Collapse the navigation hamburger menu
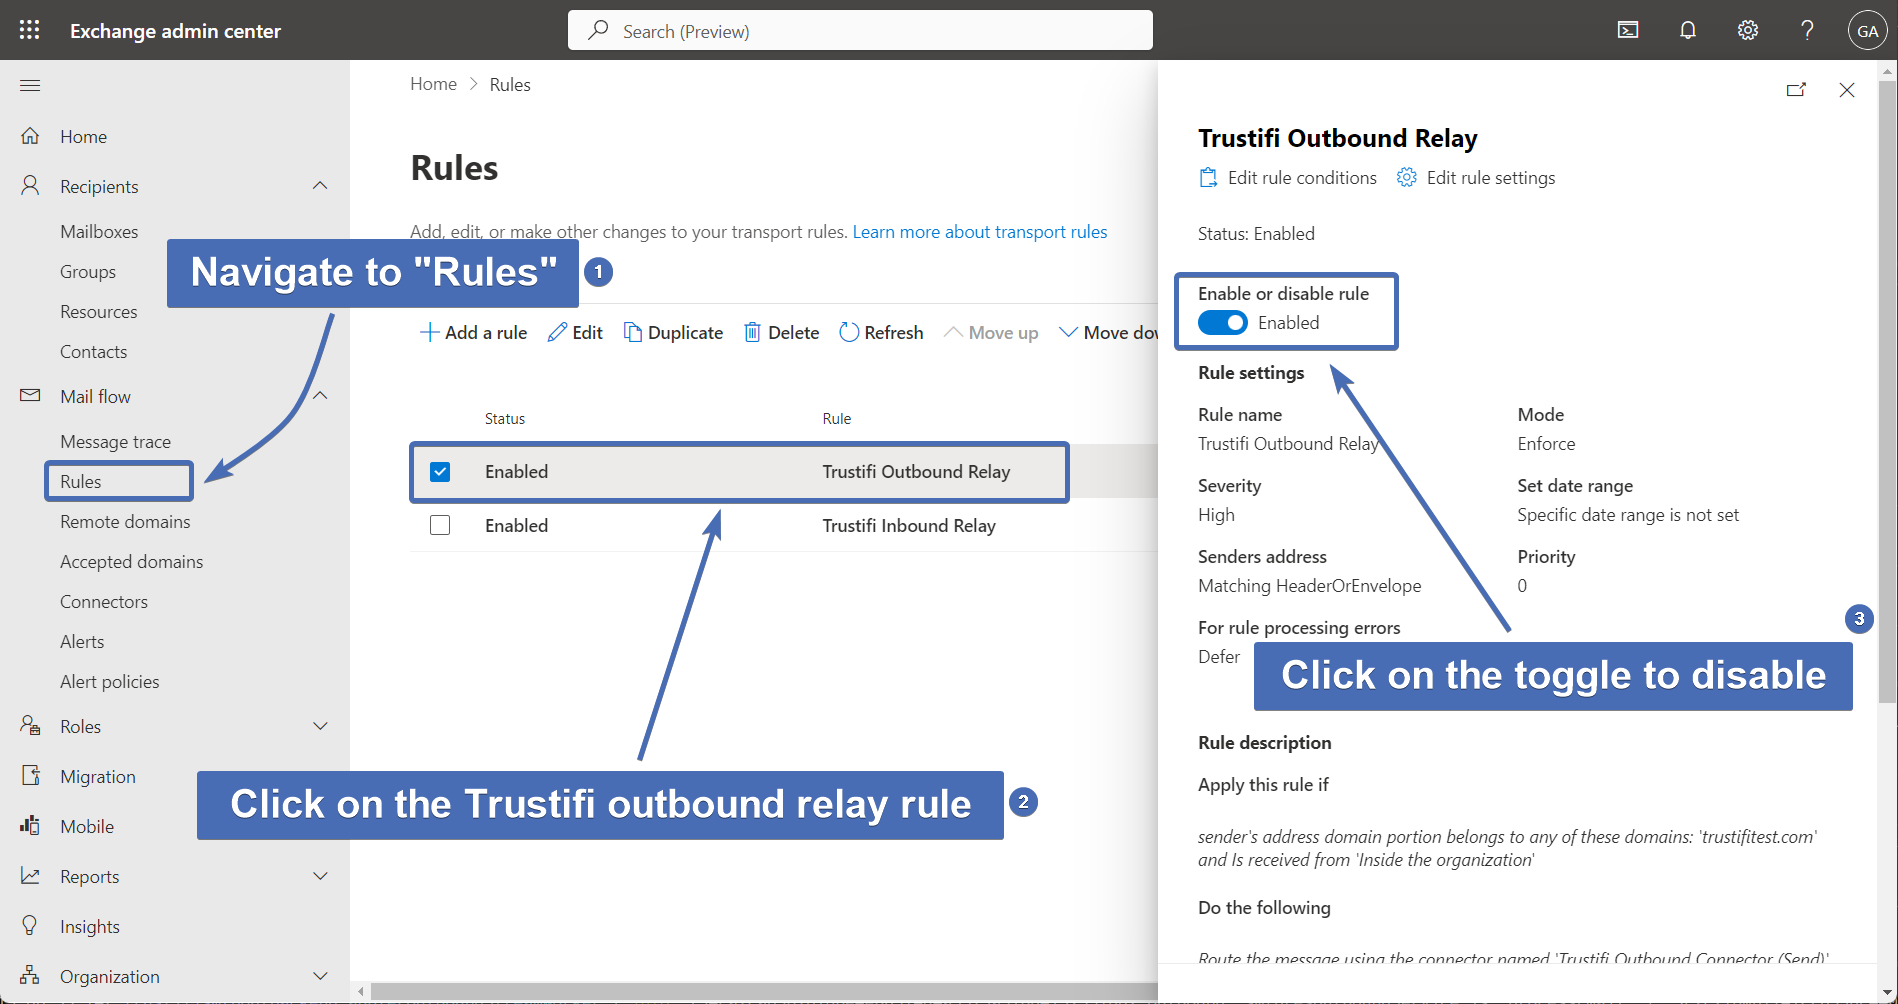The width and height of the screenshot is (1898, 1004). [30, 85]
